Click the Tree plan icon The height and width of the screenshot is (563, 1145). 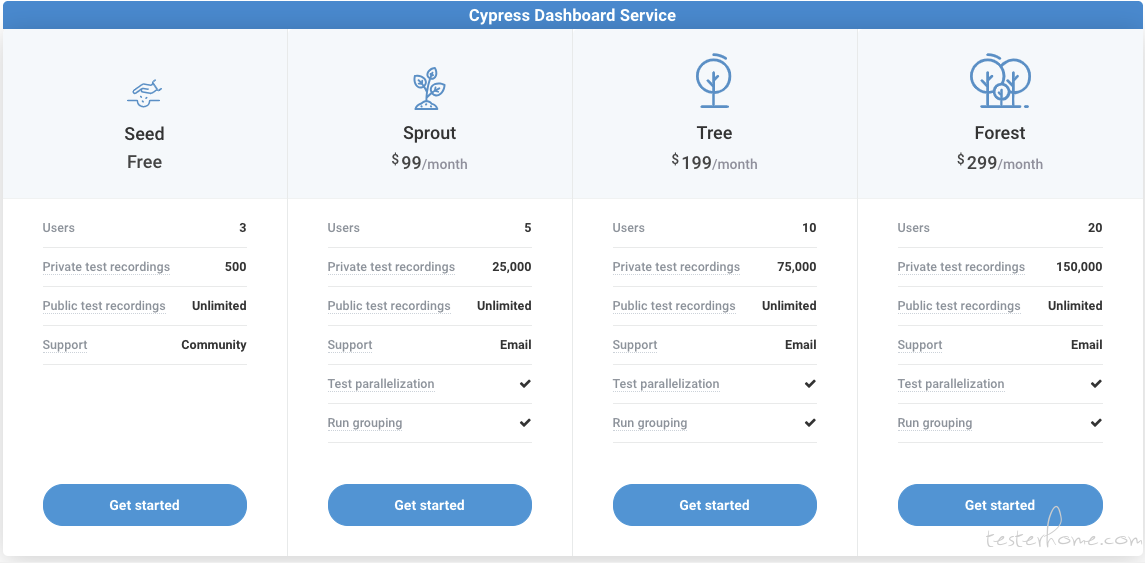[x=713, y=80]
